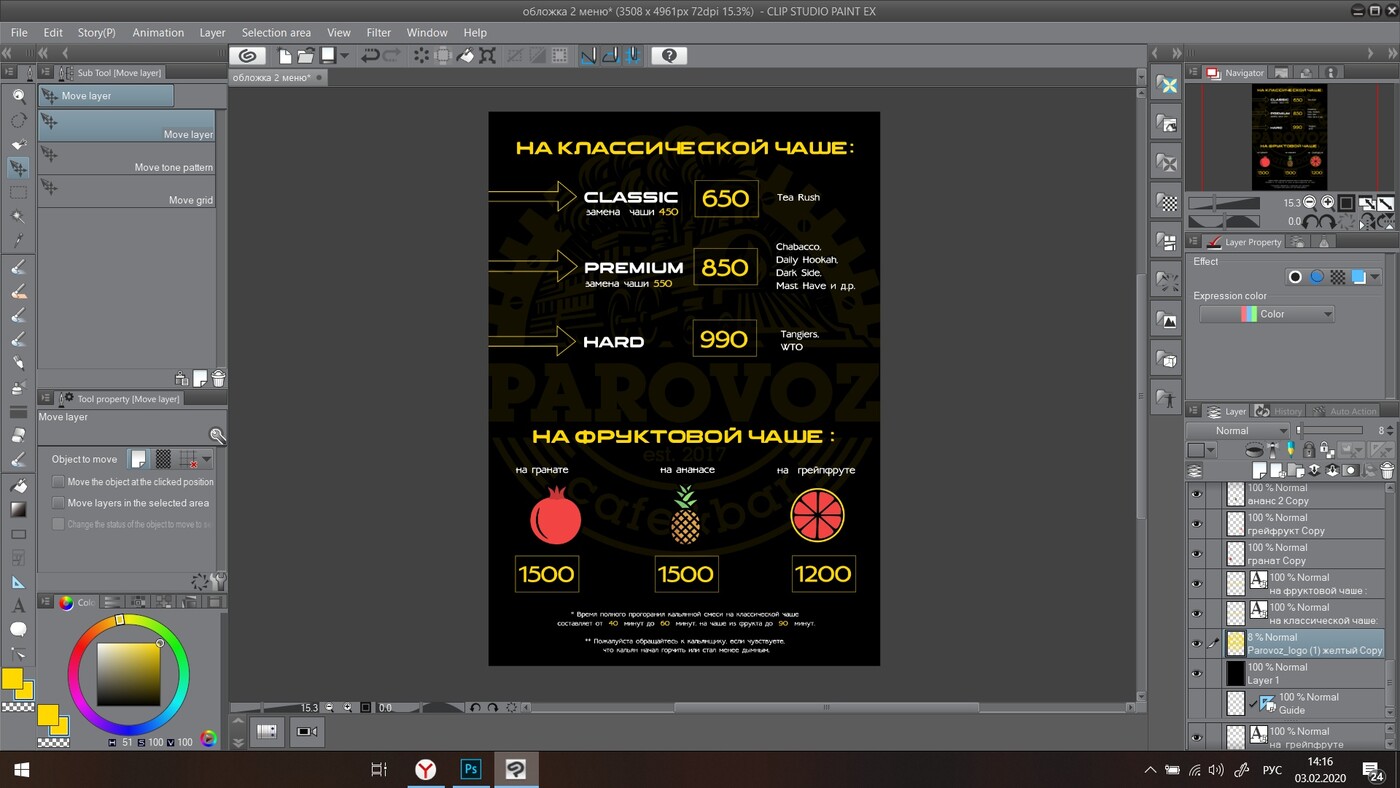Delete layer using trash icon in Layer panel

(1386, 471)
